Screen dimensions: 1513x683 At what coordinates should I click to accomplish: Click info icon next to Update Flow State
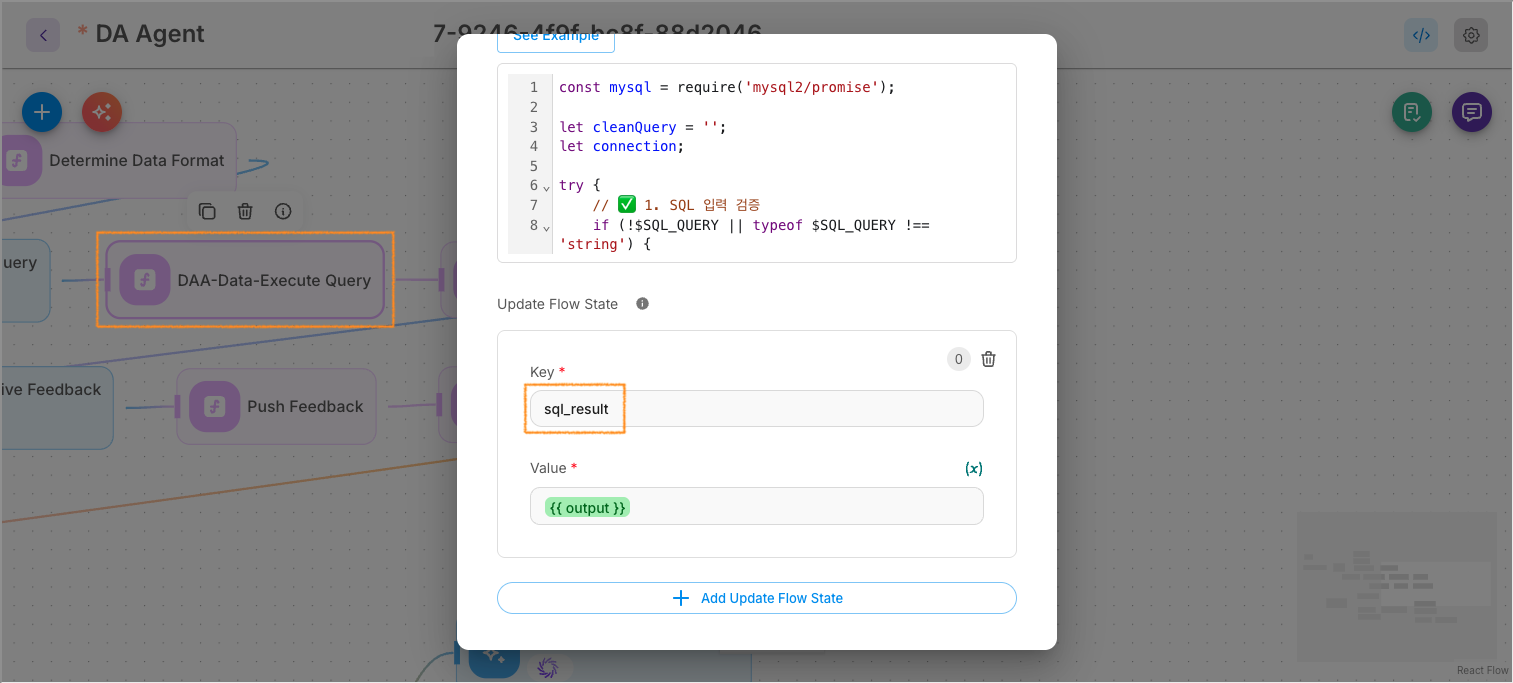pyautogui.click(x=642, y=303)
